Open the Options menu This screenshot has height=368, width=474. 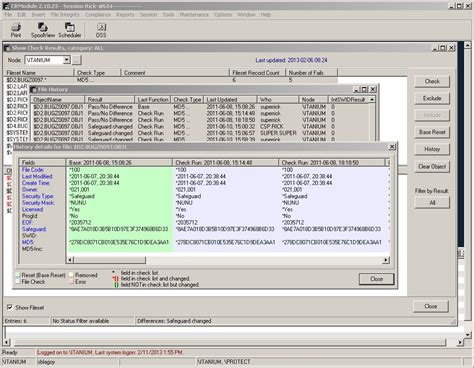pyautogui.click(x=223, y=15)
